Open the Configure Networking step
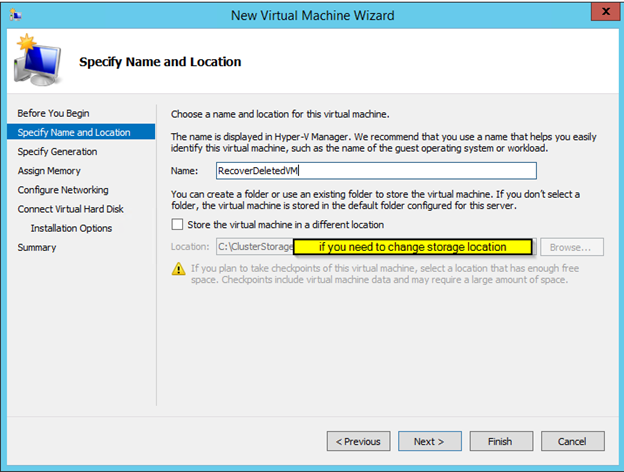 coord(63,189)
